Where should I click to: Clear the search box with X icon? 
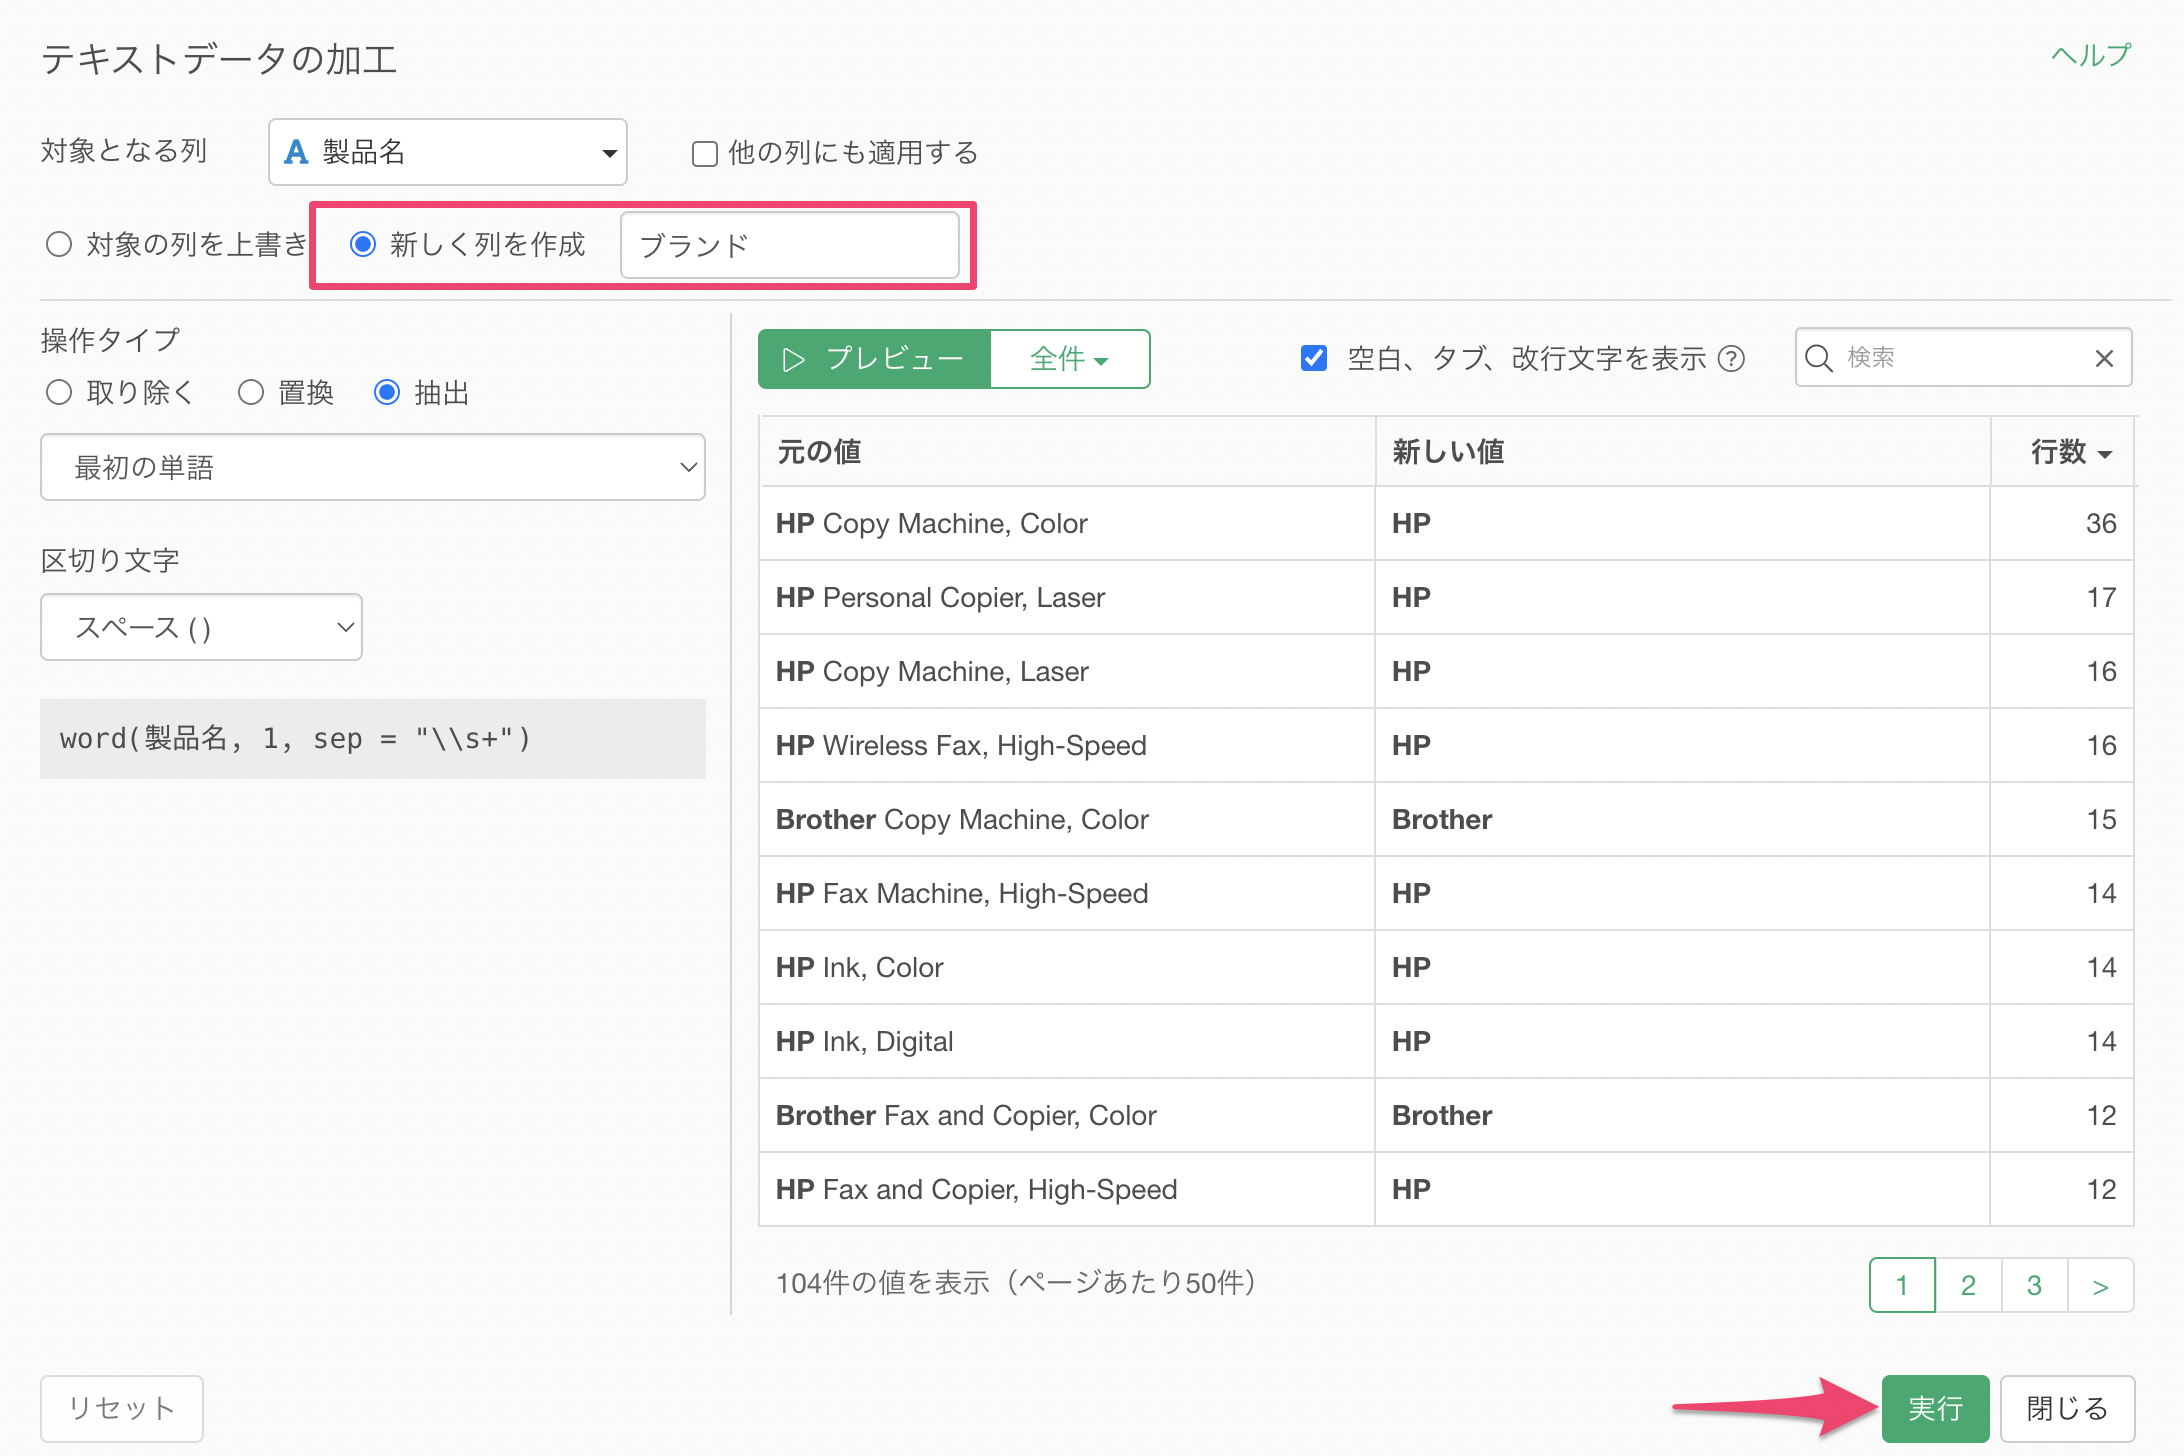[x=2104, y=358]
